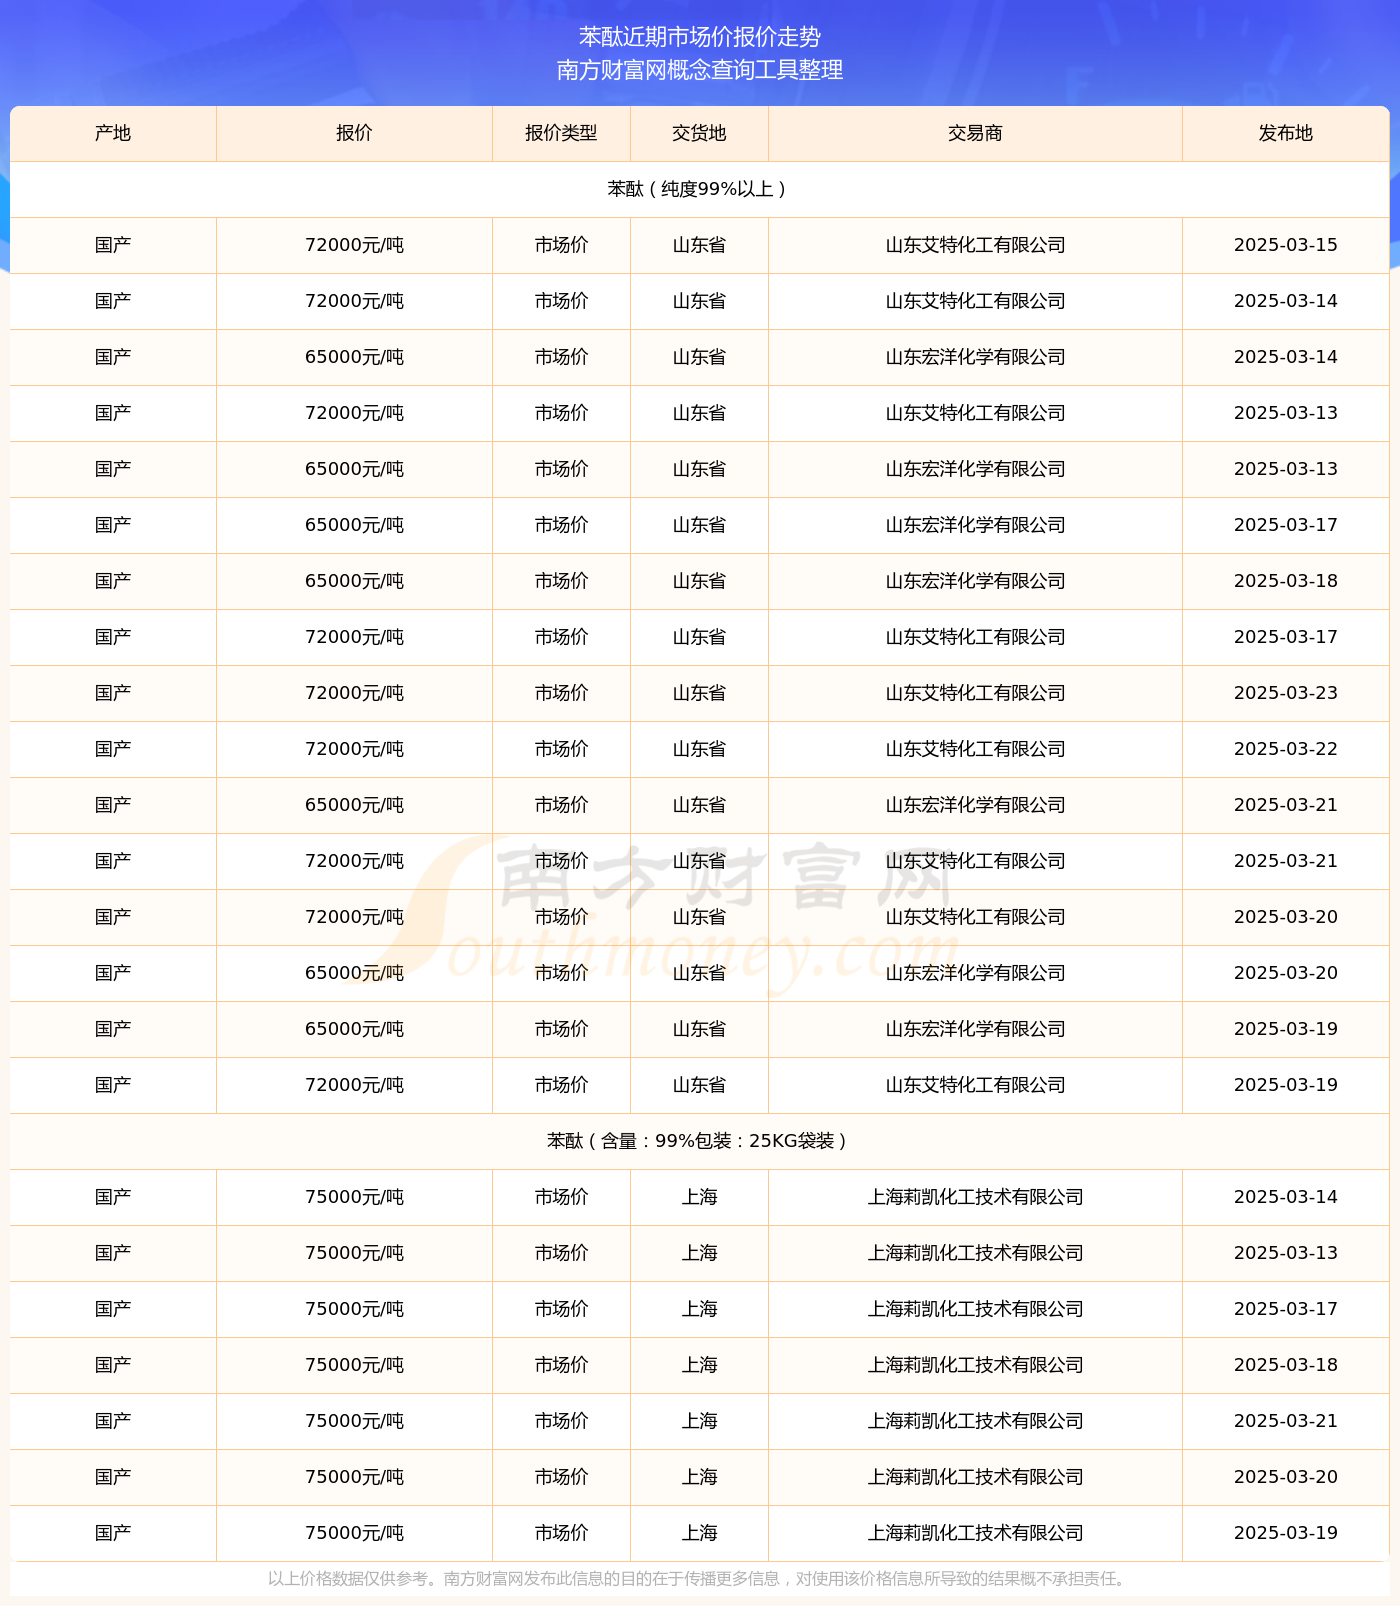Select the 交易商 column header
Viewport: 1400px width, 1606px height.
click(975, 133)
